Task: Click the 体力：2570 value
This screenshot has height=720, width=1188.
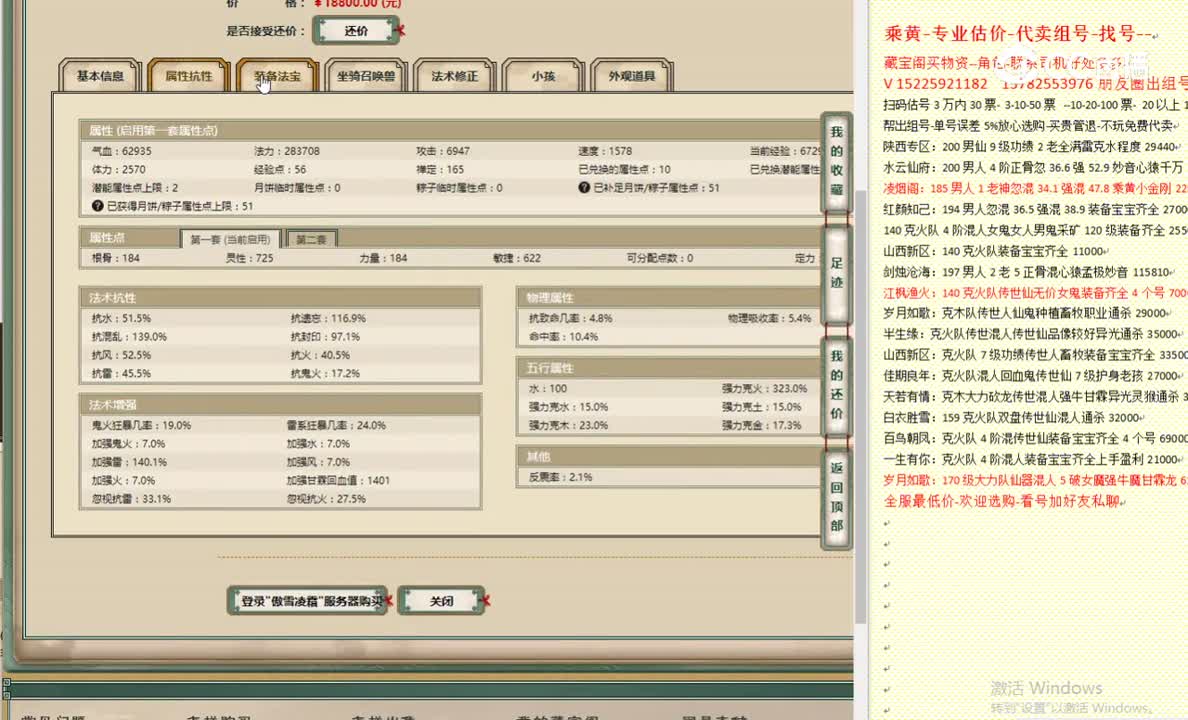Action: [119, 170]
